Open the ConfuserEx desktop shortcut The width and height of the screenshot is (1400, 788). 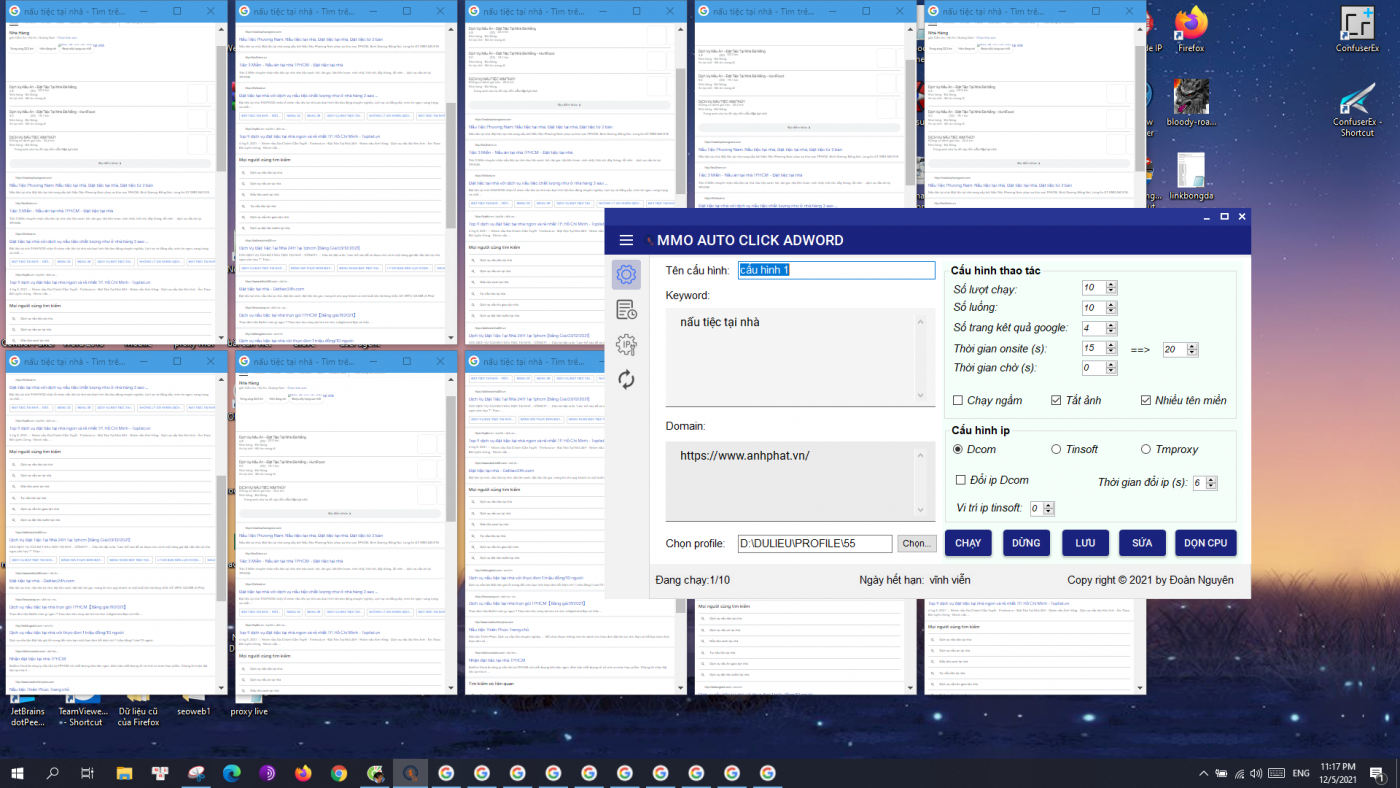(1357, 30)
